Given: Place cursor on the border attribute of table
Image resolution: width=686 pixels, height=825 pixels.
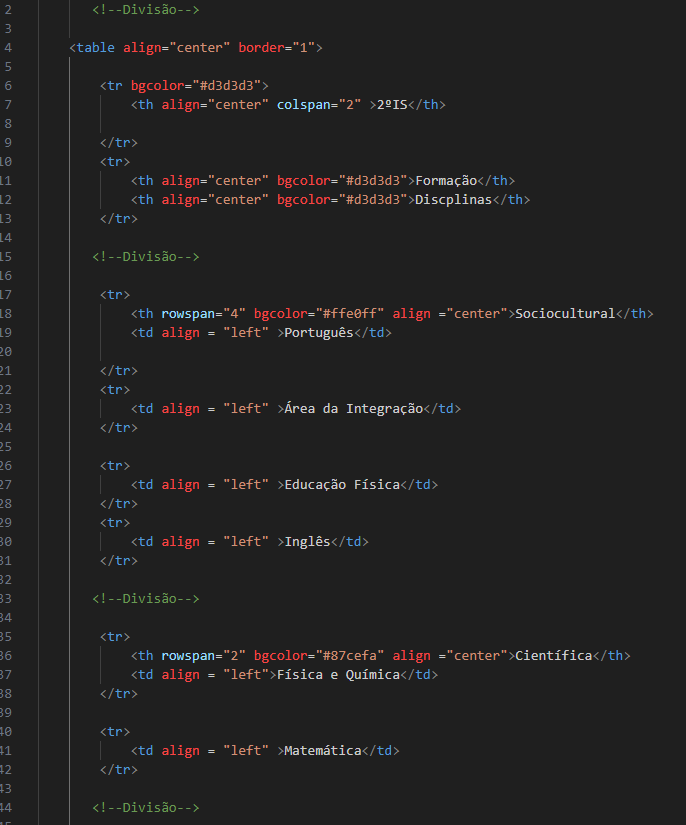Looking at the screenshot, I should click(x=261, y=47).
